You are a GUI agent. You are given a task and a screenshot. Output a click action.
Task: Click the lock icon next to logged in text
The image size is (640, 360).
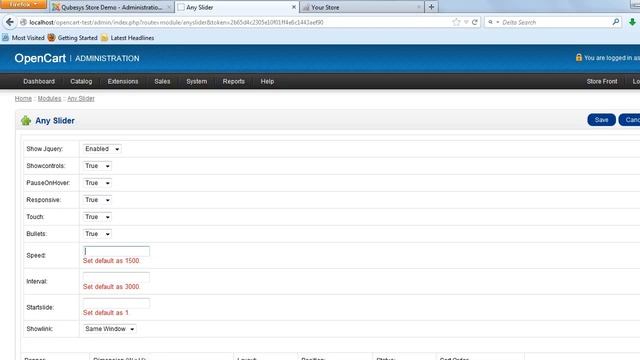(x=578, y=58)
